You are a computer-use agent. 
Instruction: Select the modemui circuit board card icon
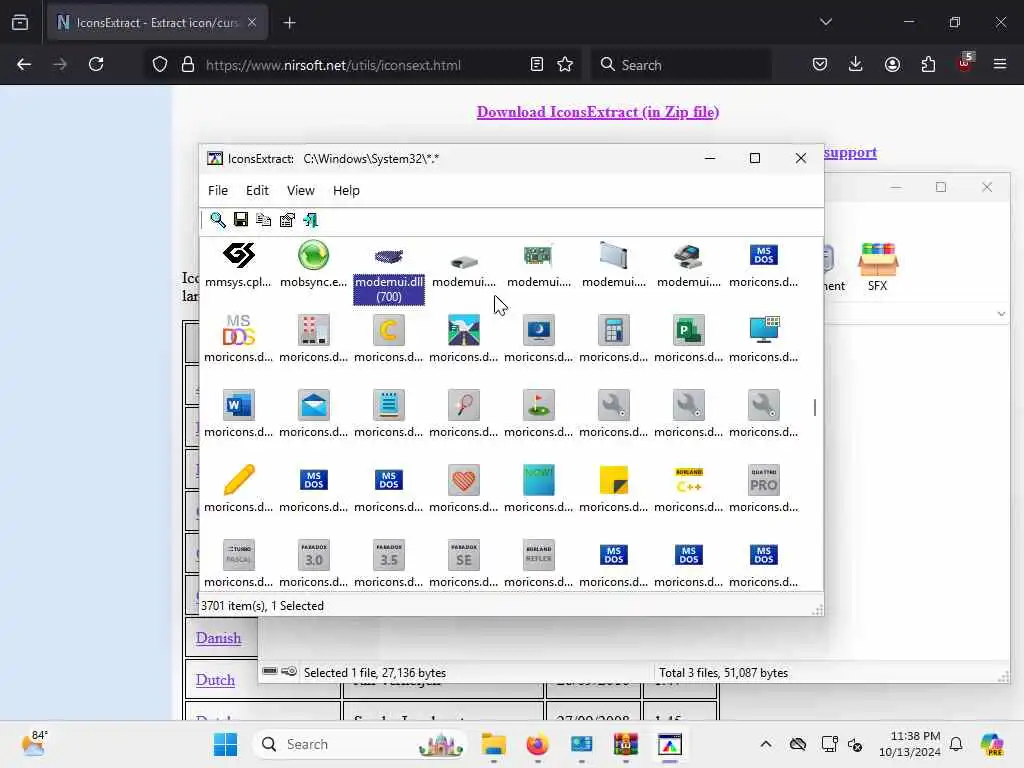(x=538, y=264)
